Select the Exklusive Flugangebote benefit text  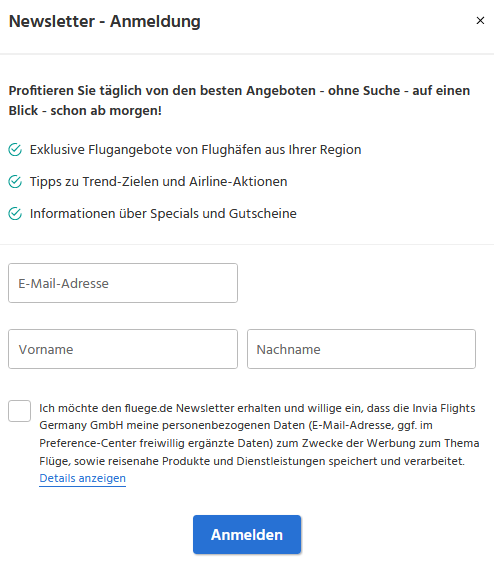tap(196, 149)
